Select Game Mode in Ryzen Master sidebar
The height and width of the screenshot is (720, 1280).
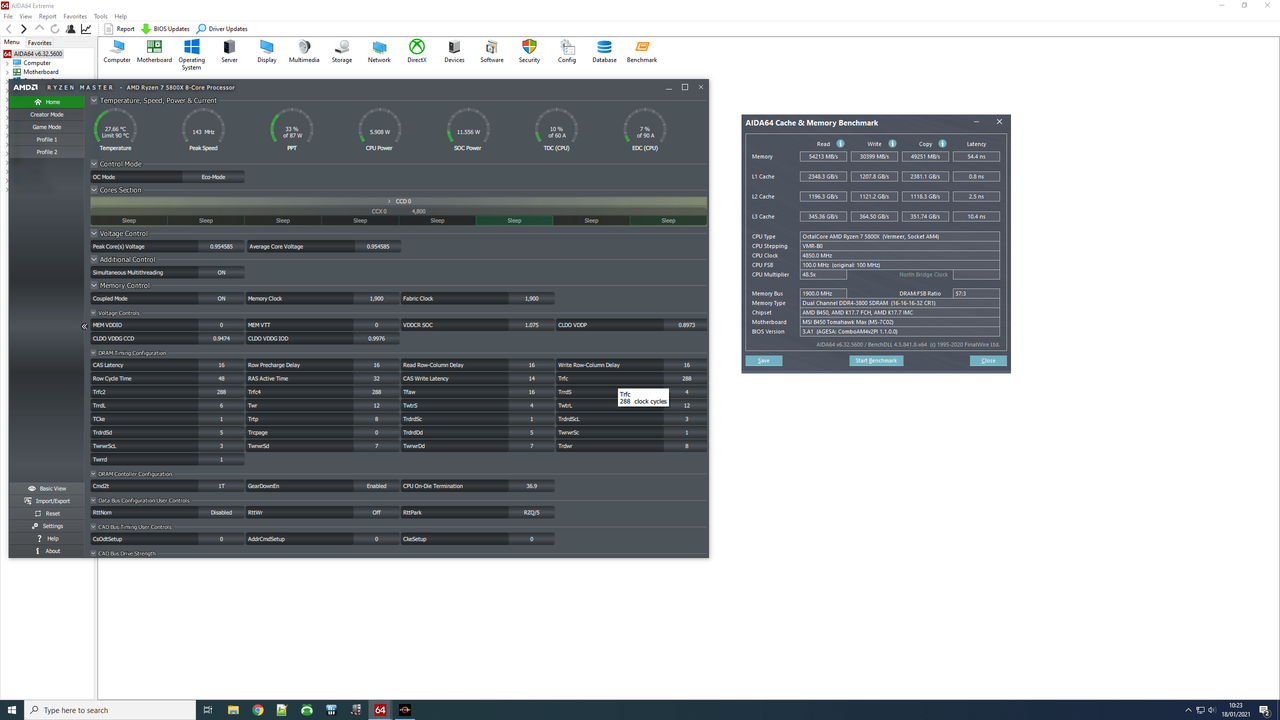click(x=47, y=127)
